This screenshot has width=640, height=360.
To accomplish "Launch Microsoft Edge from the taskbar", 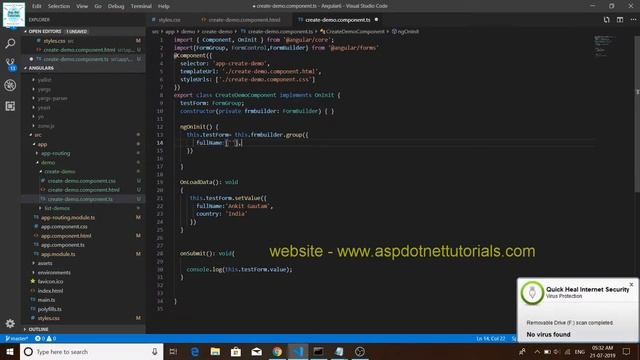I will [195, 351].
